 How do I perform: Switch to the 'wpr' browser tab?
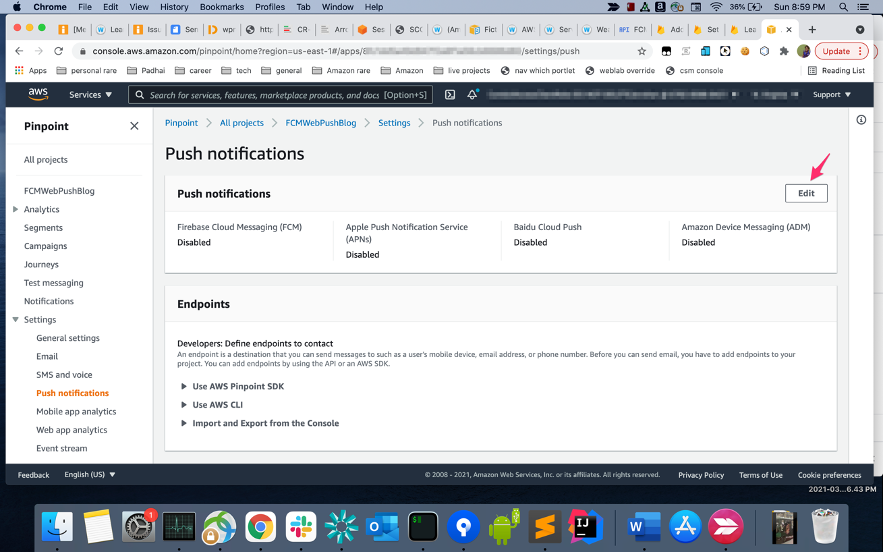pos(222,29)
